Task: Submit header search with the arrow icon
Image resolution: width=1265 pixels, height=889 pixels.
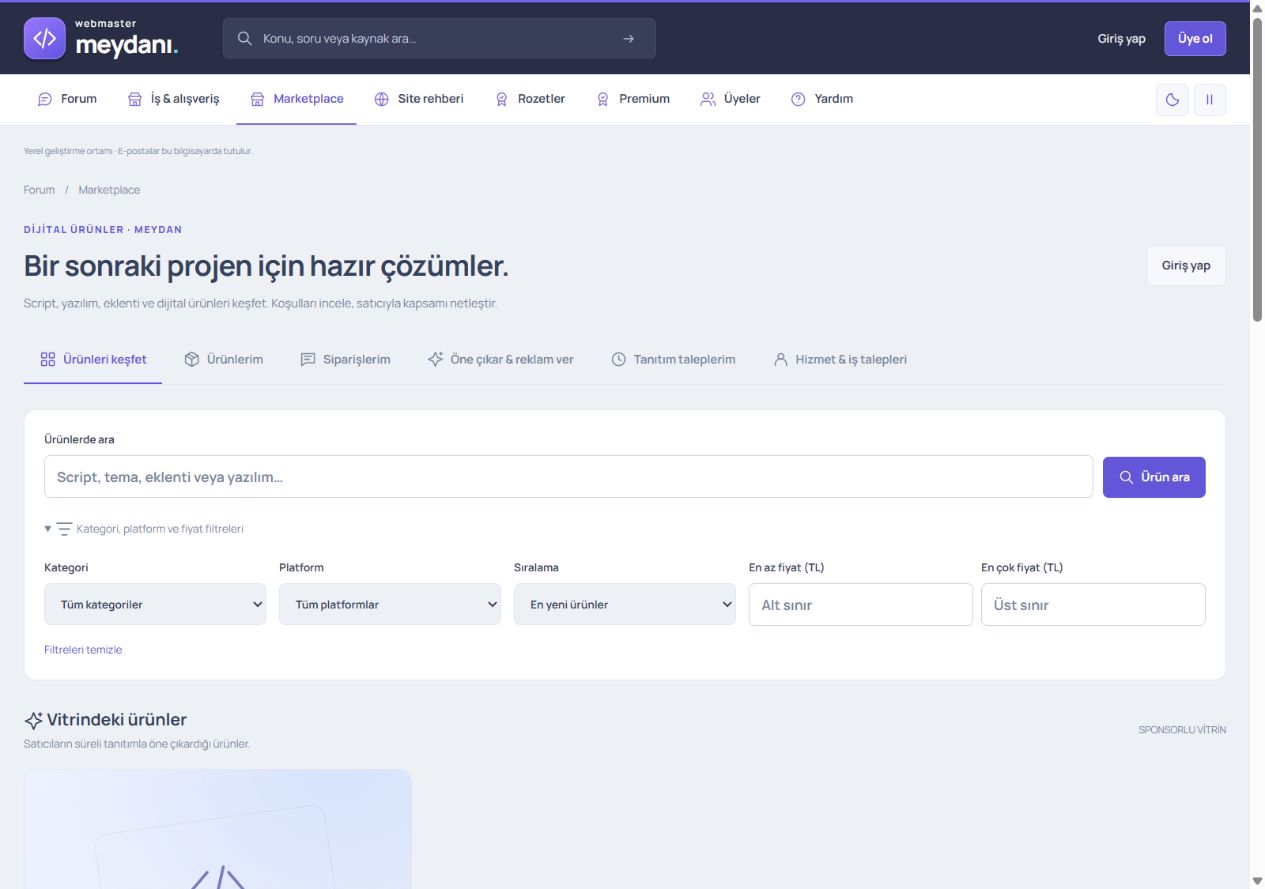Action: click(628, 38)
